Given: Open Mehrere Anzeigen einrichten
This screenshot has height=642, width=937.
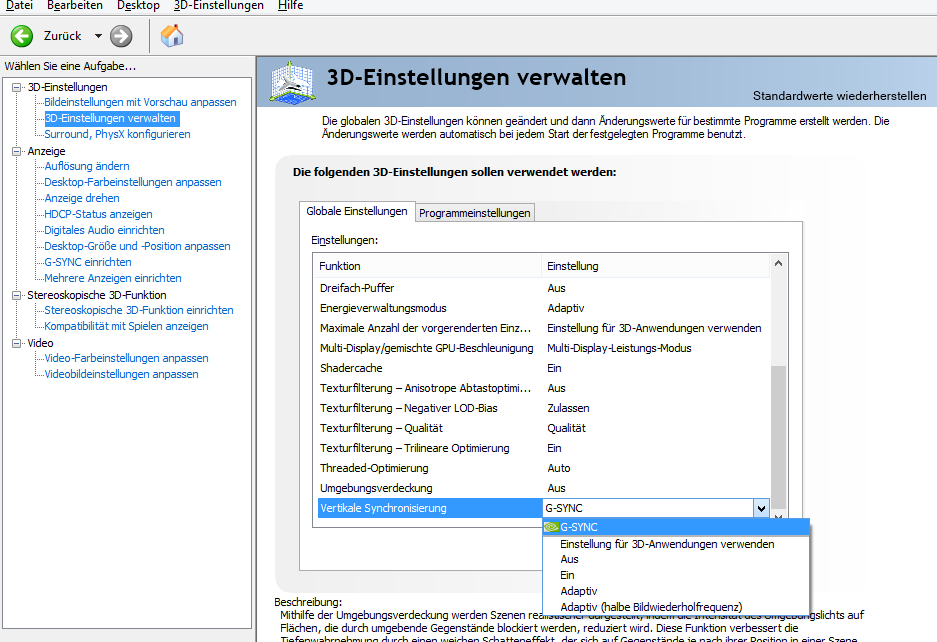Looking at the screenshot, I should tap(113, 278).
